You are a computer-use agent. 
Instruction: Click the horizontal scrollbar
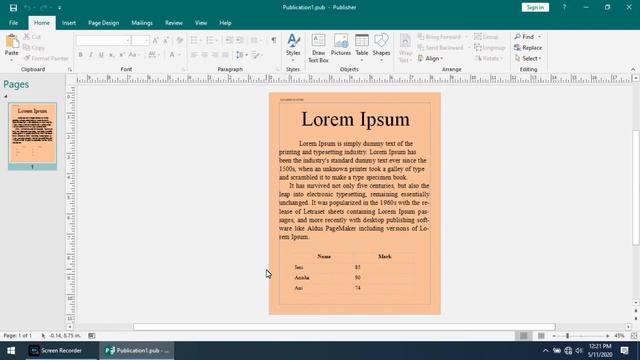tap(344, 327)
